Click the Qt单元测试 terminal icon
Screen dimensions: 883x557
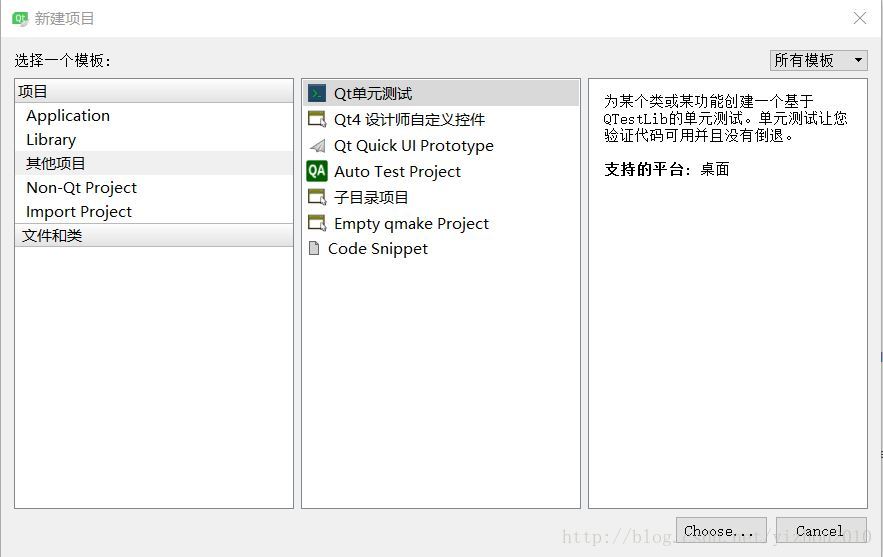coord(317,93)
